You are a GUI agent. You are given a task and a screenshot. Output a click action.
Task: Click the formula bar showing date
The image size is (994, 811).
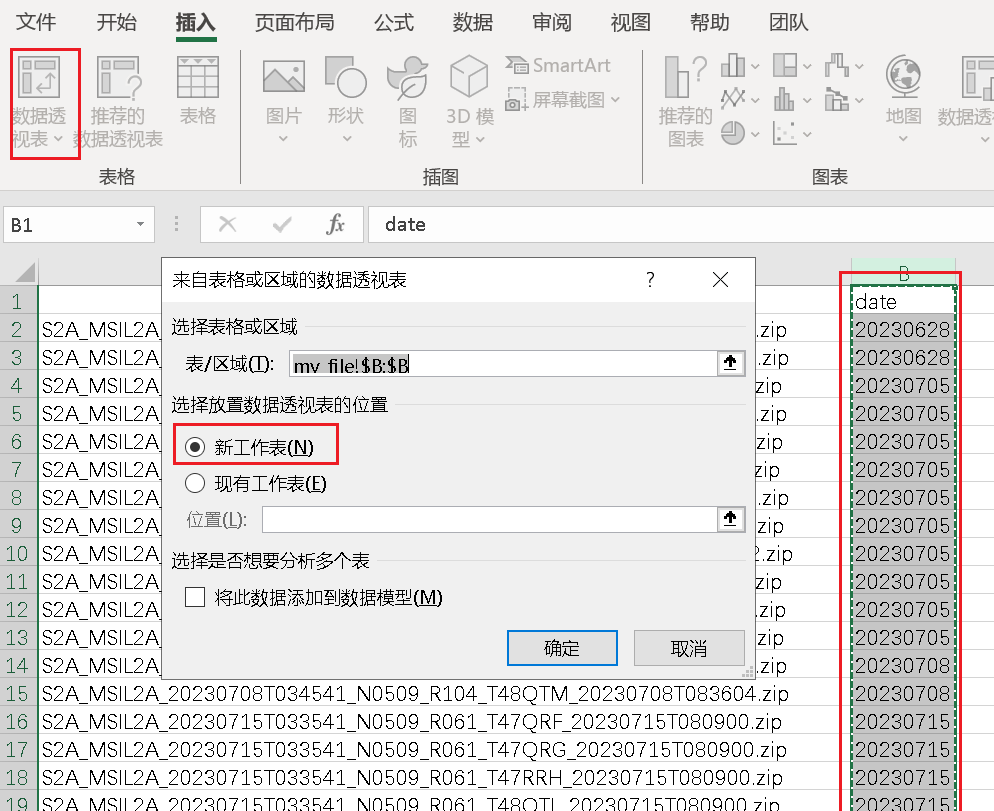click(x=681, y=224)
